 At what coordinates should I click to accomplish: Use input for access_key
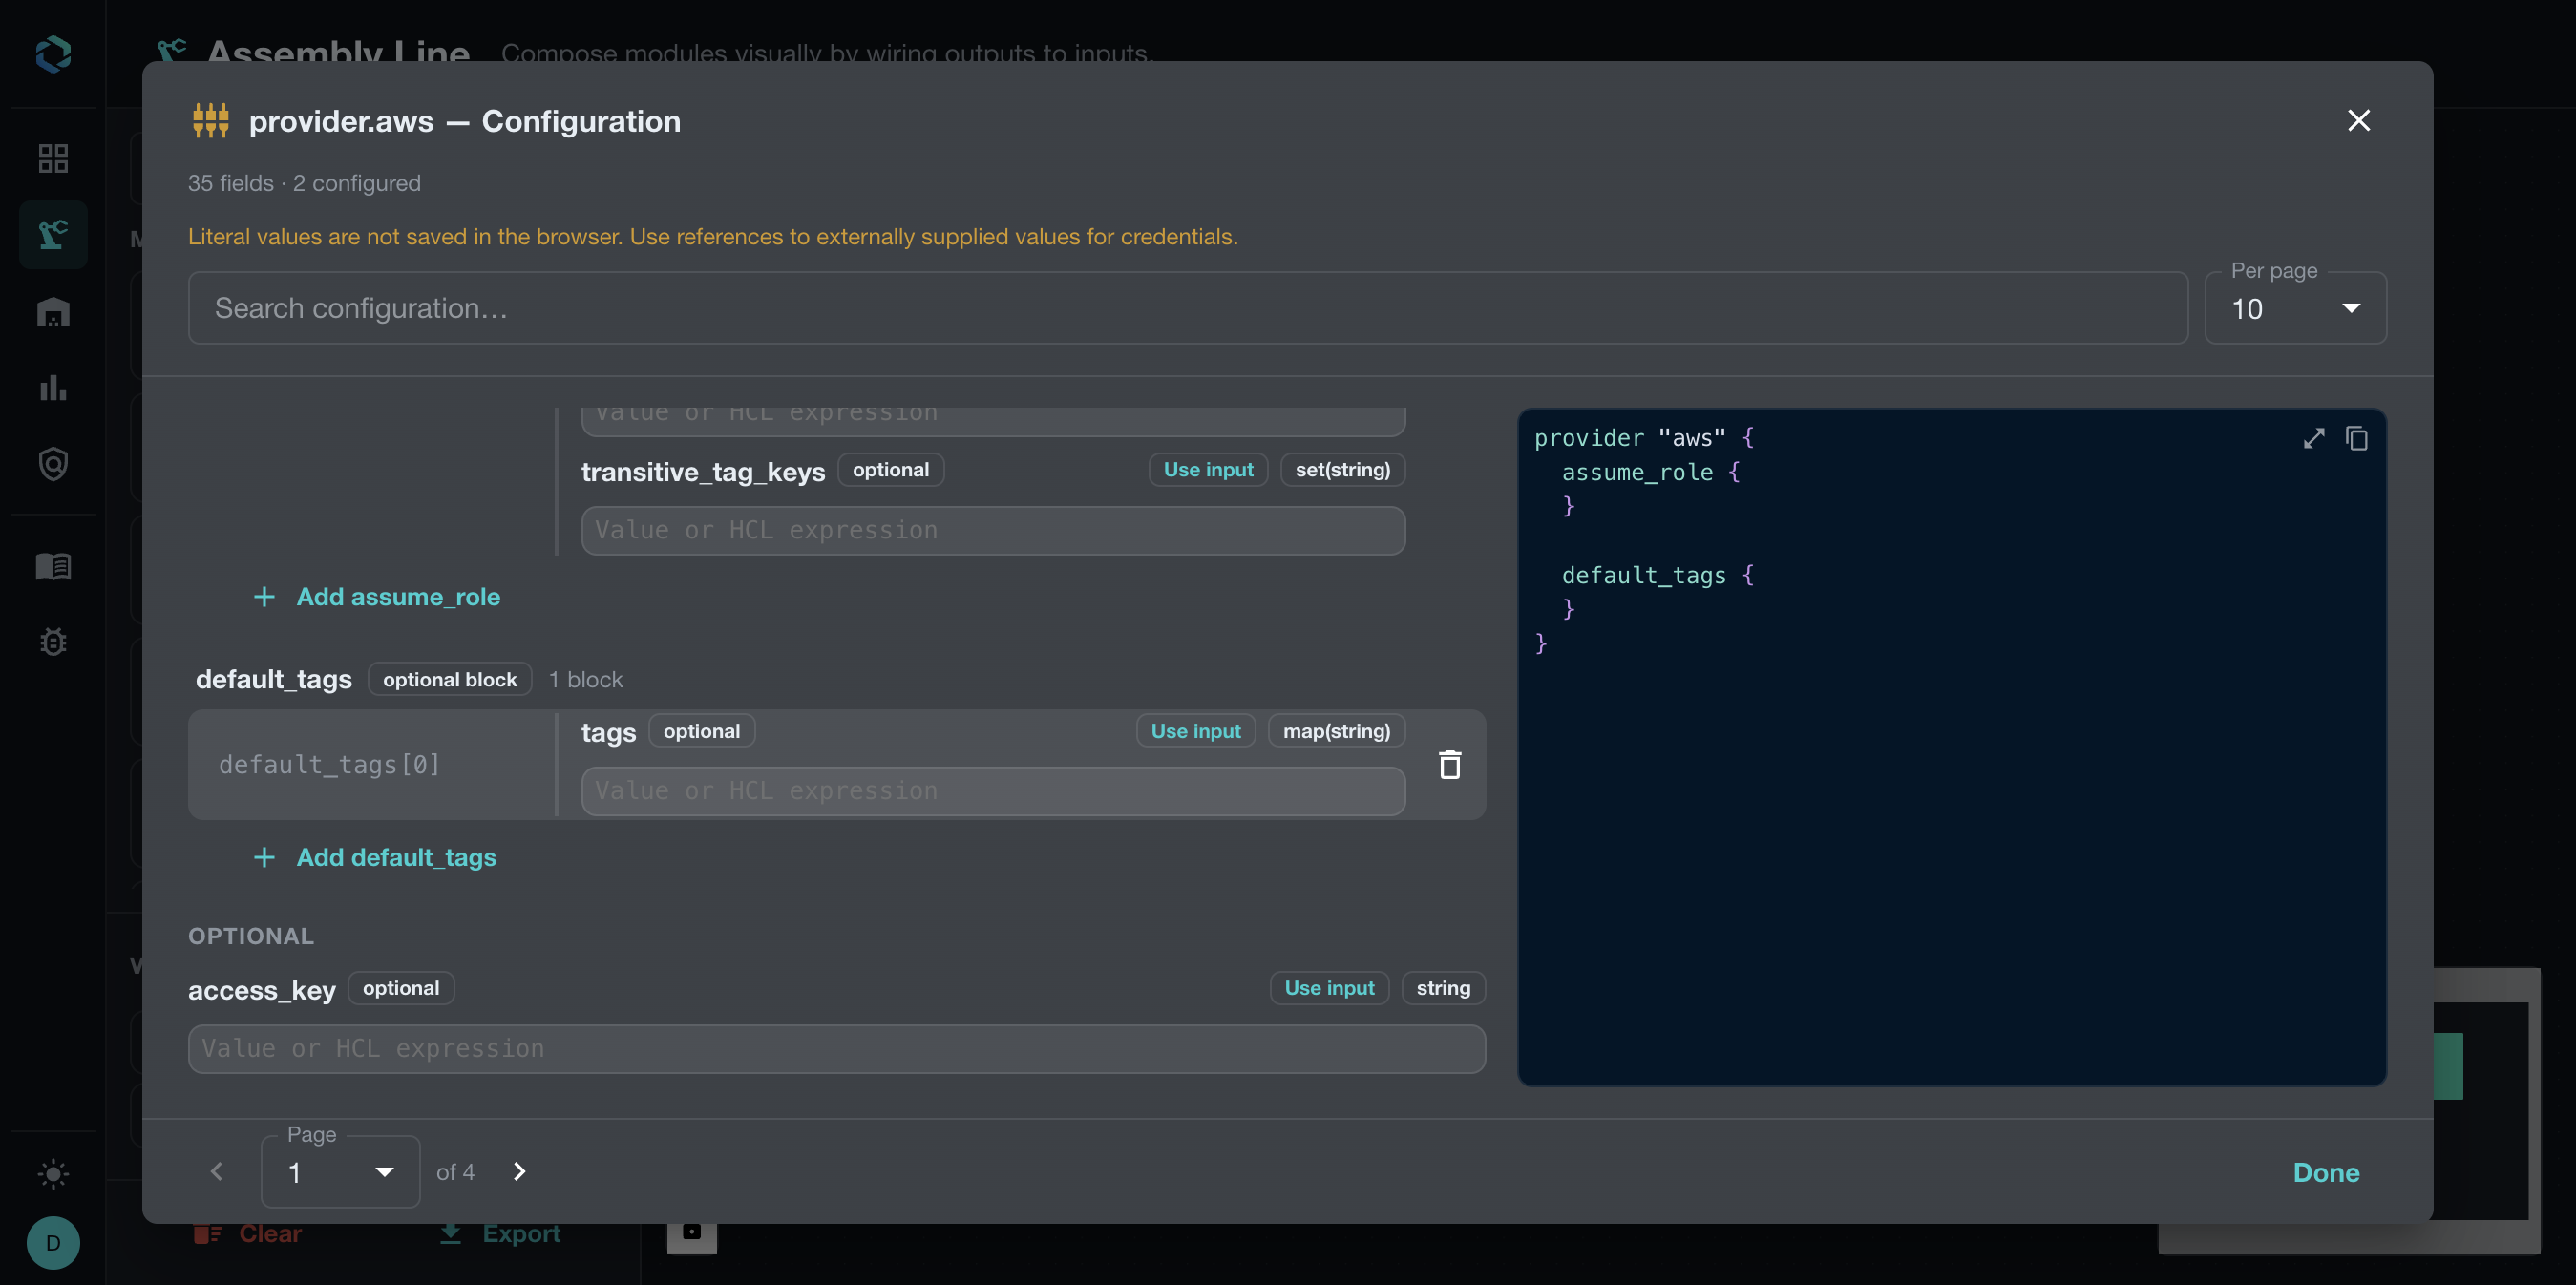[x=1329, y=988]
